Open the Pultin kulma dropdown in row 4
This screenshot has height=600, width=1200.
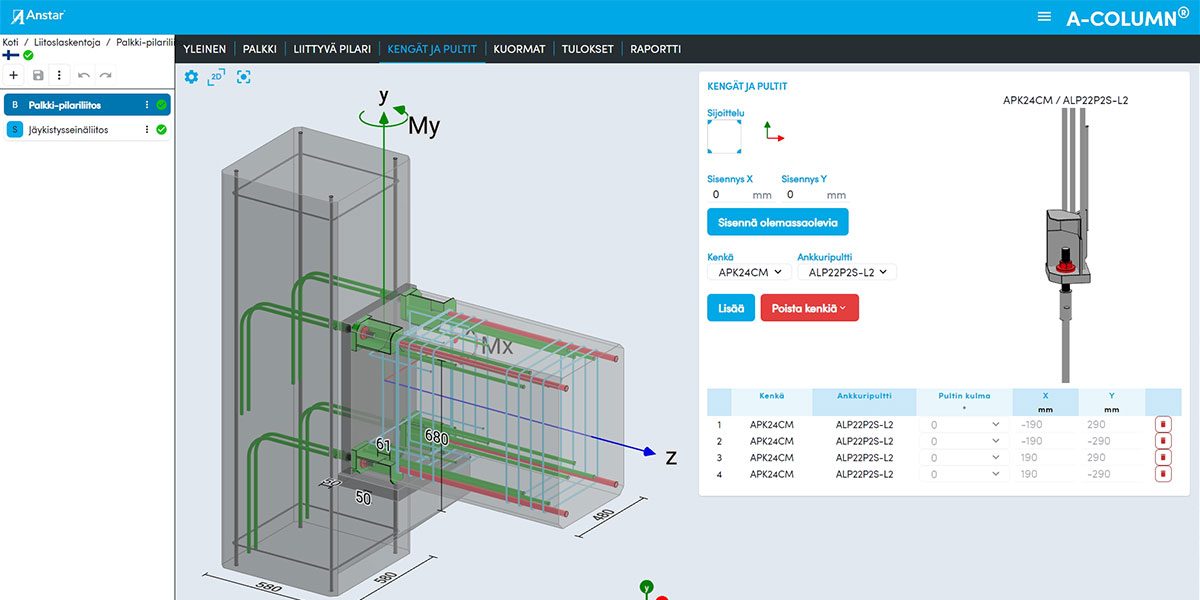[964, 474]
